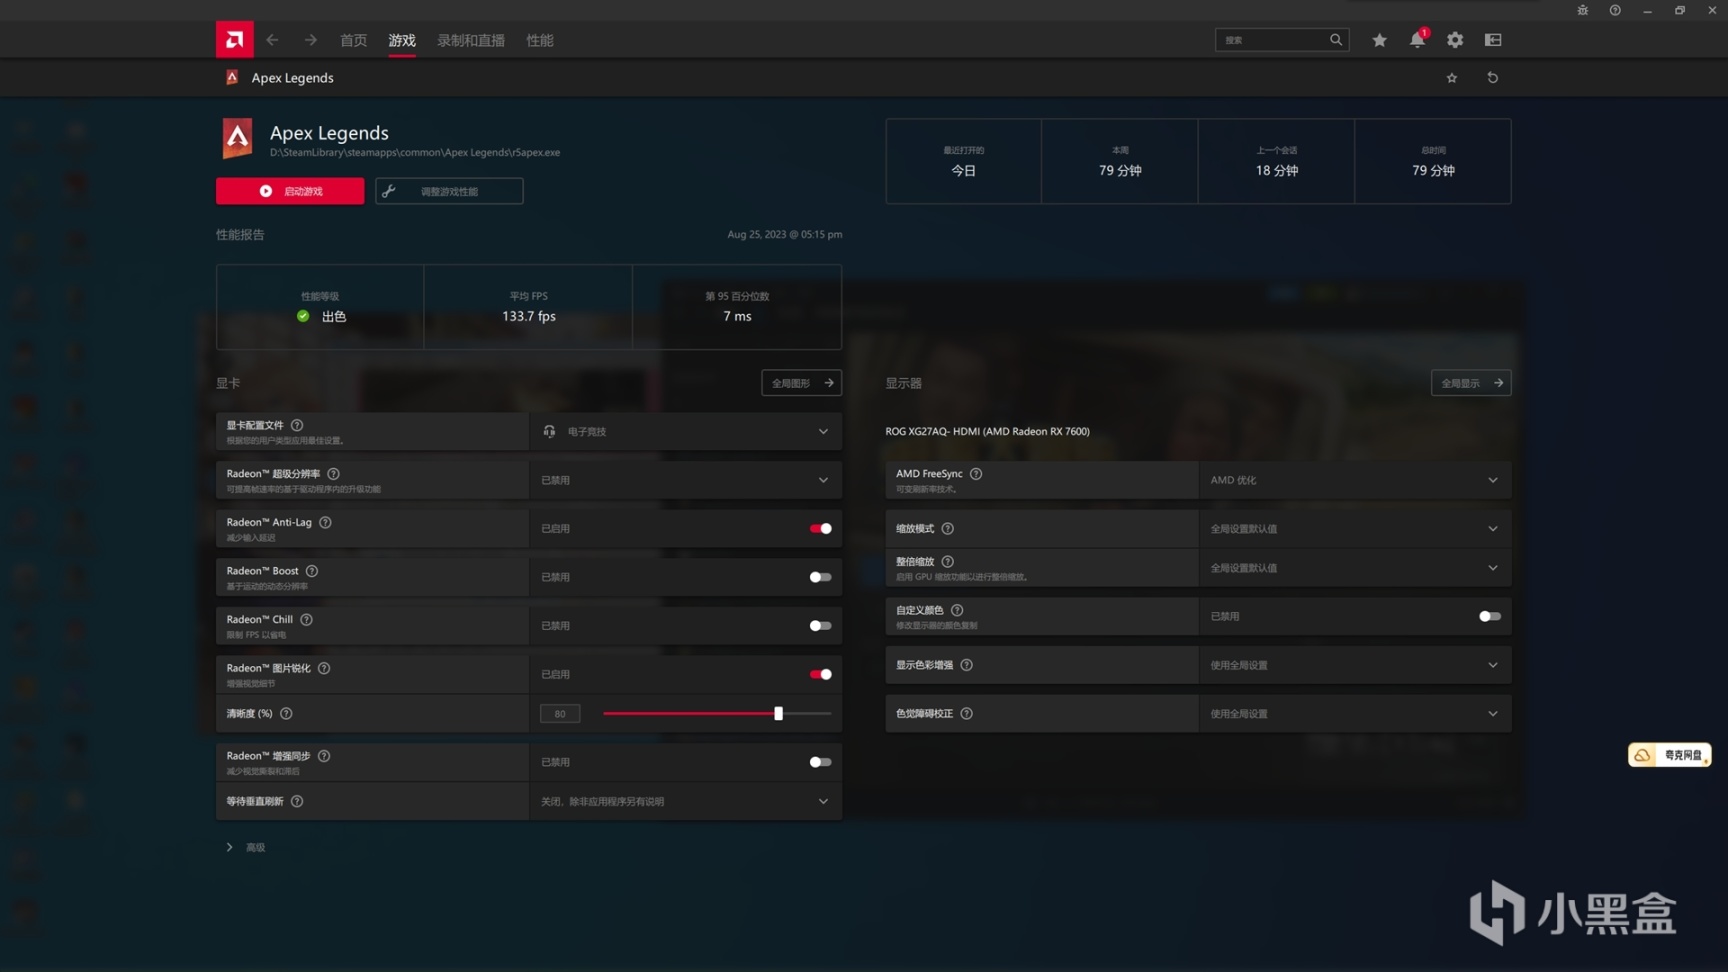Click the 上一个会话 18 分钟 card

(1276, 162)
